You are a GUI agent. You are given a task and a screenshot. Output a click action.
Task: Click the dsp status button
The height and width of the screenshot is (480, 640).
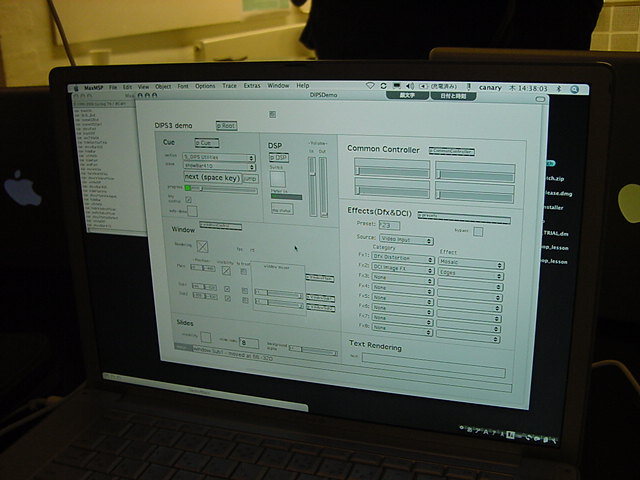[x=282, y=210]
